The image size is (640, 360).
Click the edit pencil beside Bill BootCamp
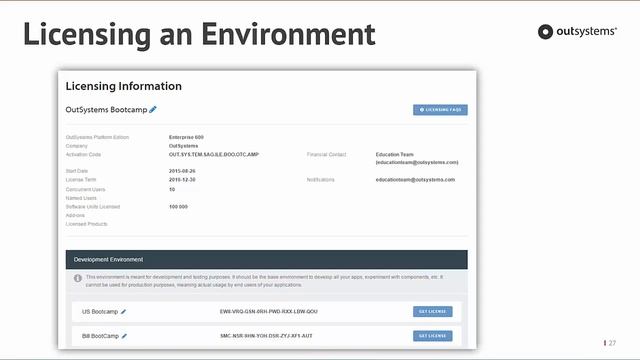pos(124,336)
